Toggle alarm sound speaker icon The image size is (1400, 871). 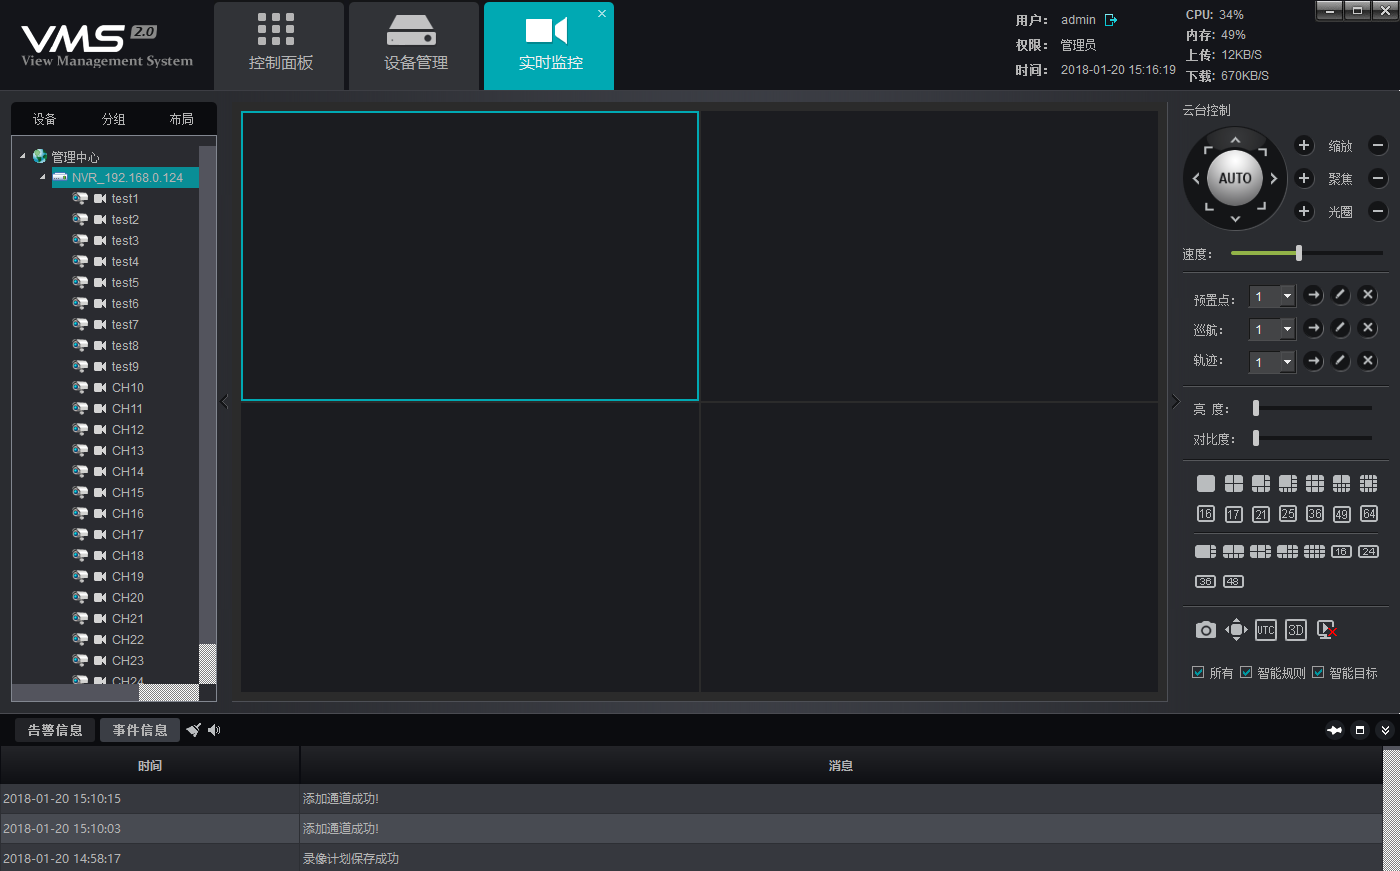point(214,730)
